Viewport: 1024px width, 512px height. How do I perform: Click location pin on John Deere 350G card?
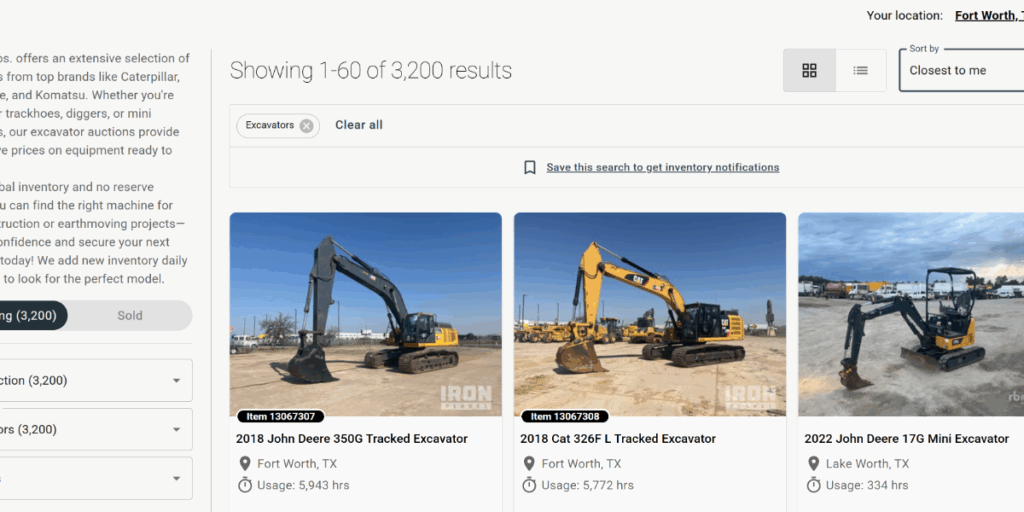(x=245, y=464)
